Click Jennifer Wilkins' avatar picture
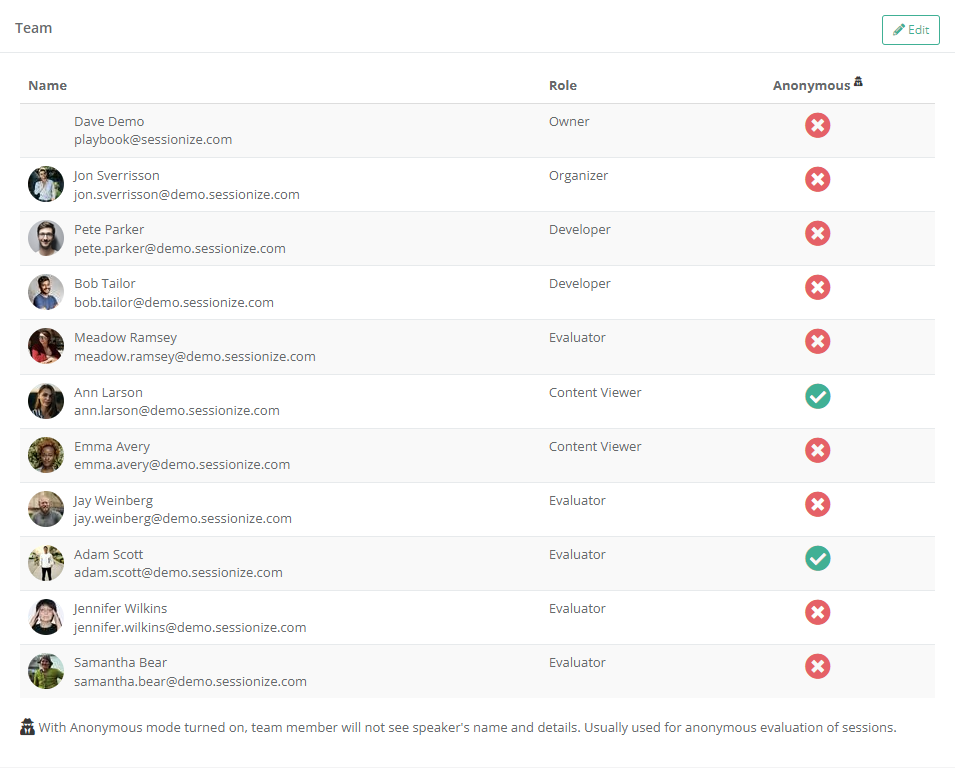Screen dimensions: 955x768 [46, 617]
